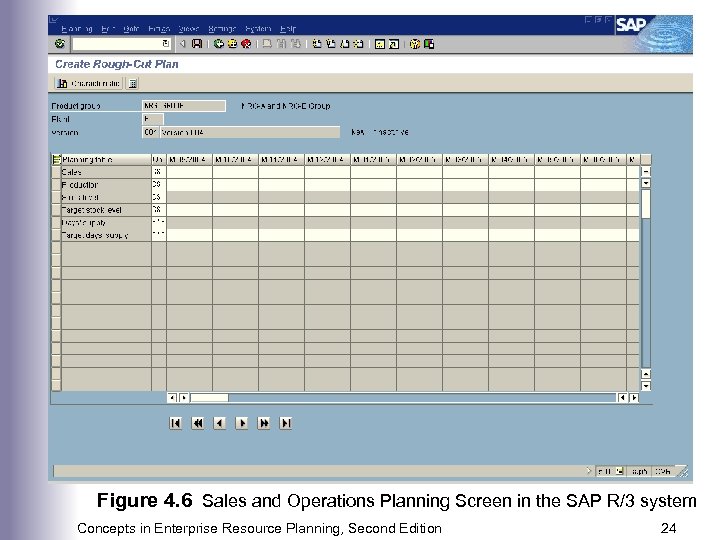
Task: Click the table's vertical scrollbar thumb
Action: (646, 204)
